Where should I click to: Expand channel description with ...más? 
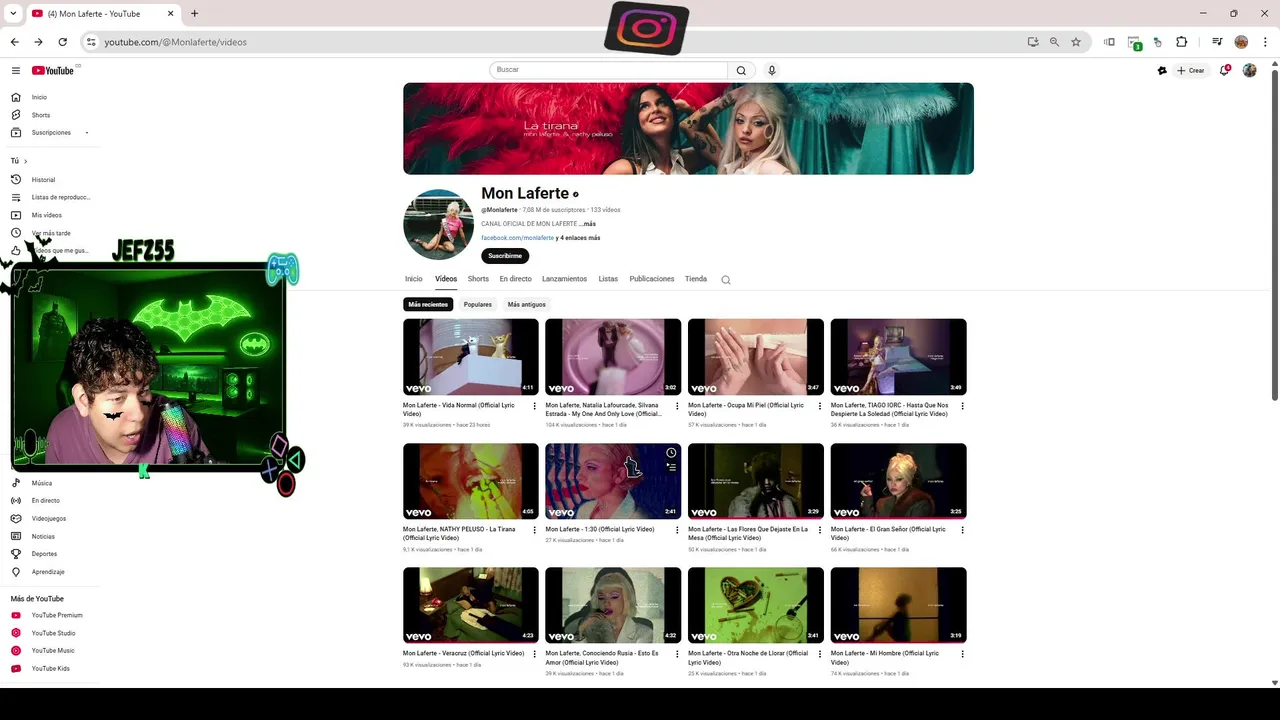(587, 224)
